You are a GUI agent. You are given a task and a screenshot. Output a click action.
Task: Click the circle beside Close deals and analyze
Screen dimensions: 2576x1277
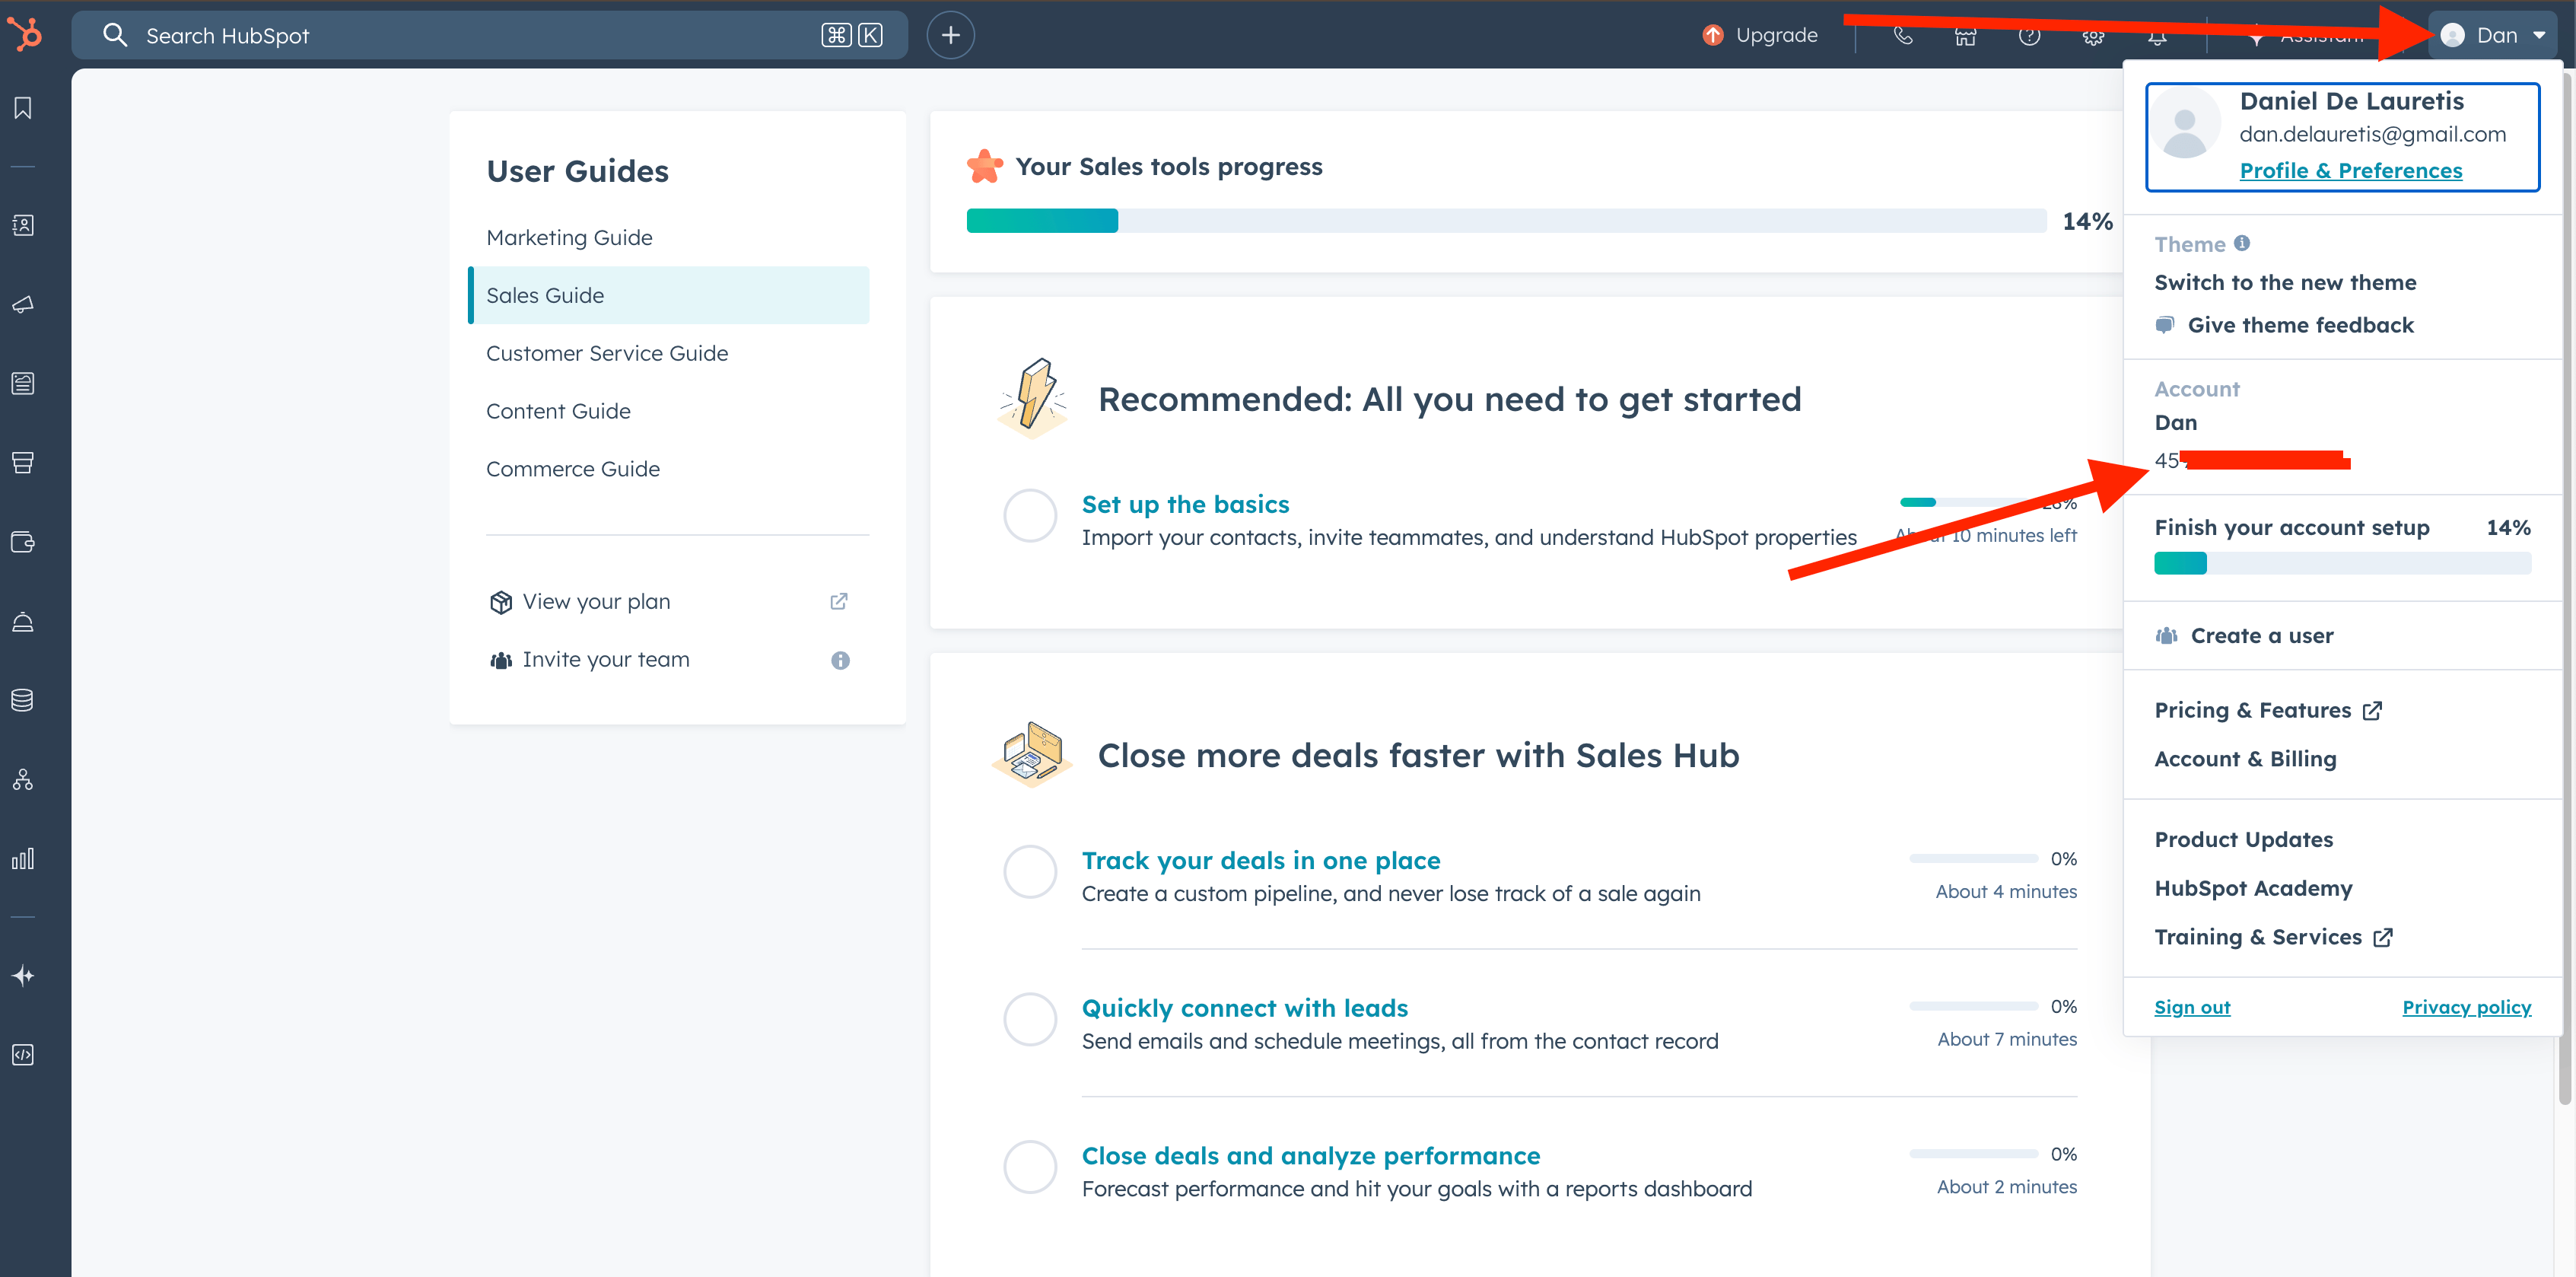[1030, 1167]
